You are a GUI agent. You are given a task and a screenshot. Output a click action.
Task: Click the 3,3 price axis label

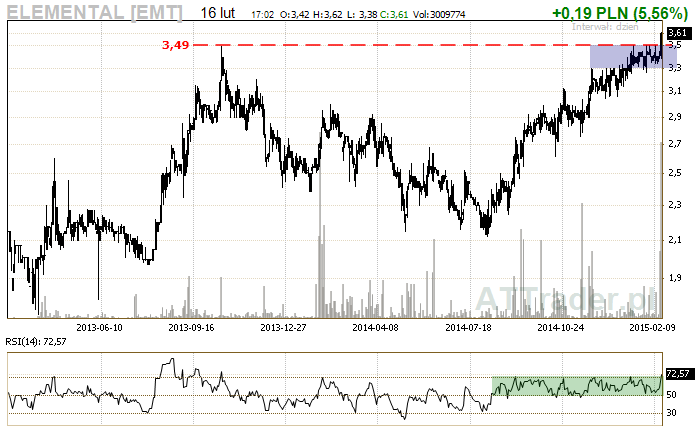[x=675, y=68]
